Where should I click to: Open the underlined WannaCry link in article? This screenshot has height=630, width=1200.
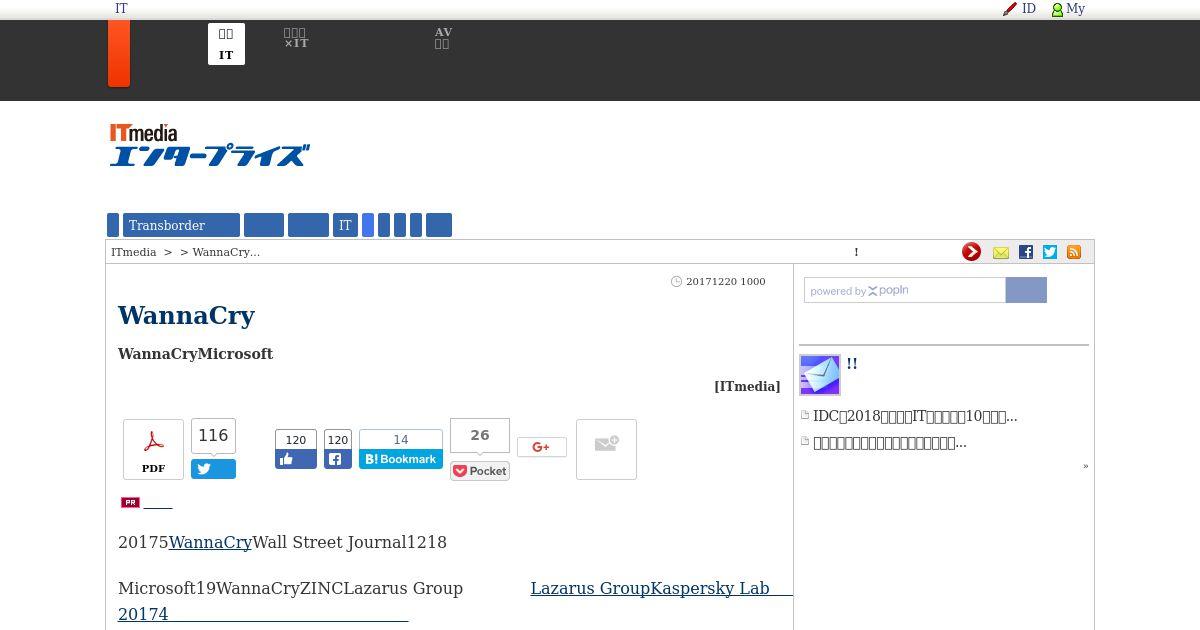tap(210, 542)
